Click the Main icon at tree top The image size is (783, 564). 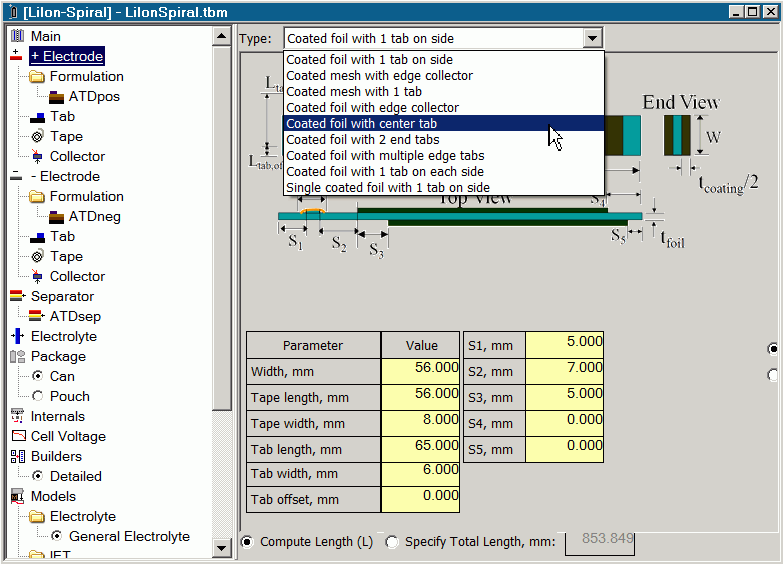(x=17, y=36)
